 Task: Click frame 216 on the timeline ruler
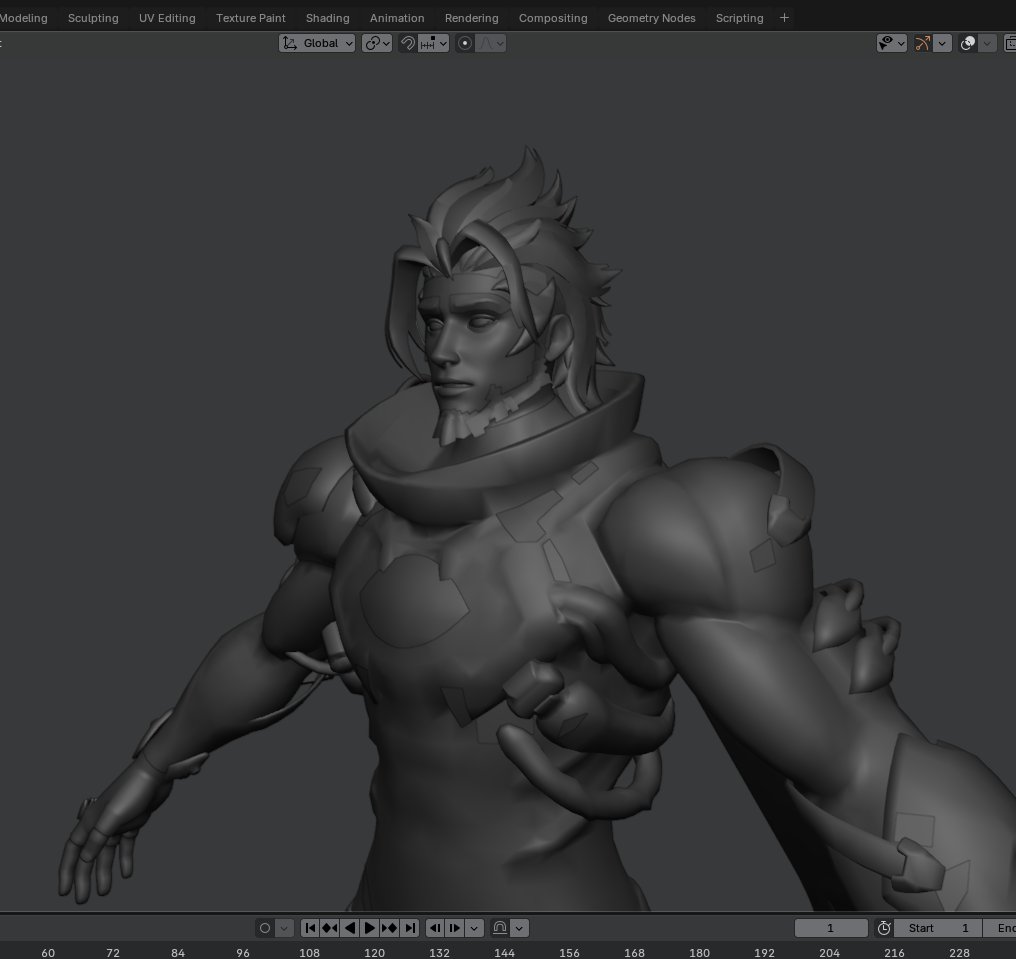point(894,953)
